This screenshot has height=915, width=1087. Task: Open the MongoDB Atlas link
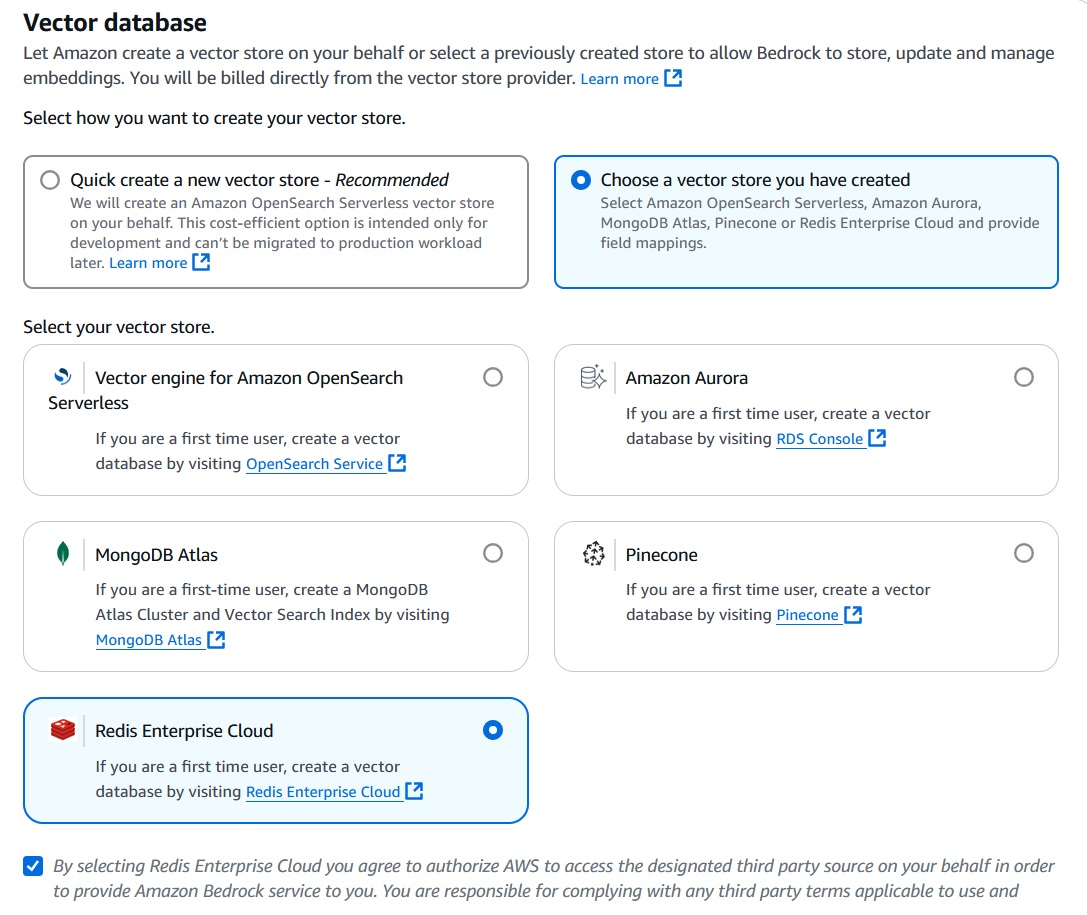(x=146, y=639)
